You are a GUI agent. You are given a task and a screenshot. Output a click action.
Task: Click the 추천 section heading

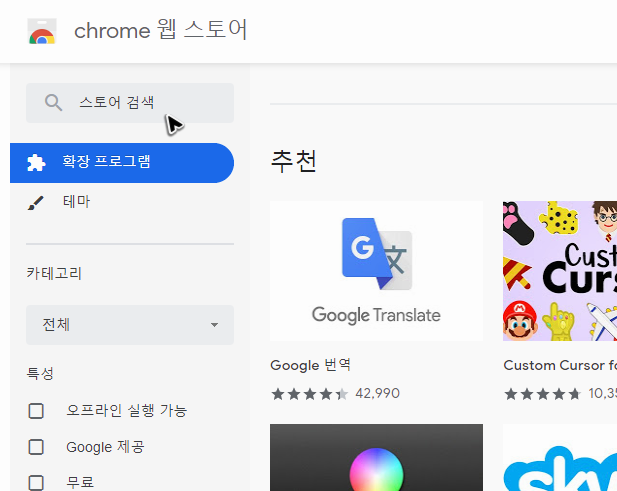(x=294, y=161)
